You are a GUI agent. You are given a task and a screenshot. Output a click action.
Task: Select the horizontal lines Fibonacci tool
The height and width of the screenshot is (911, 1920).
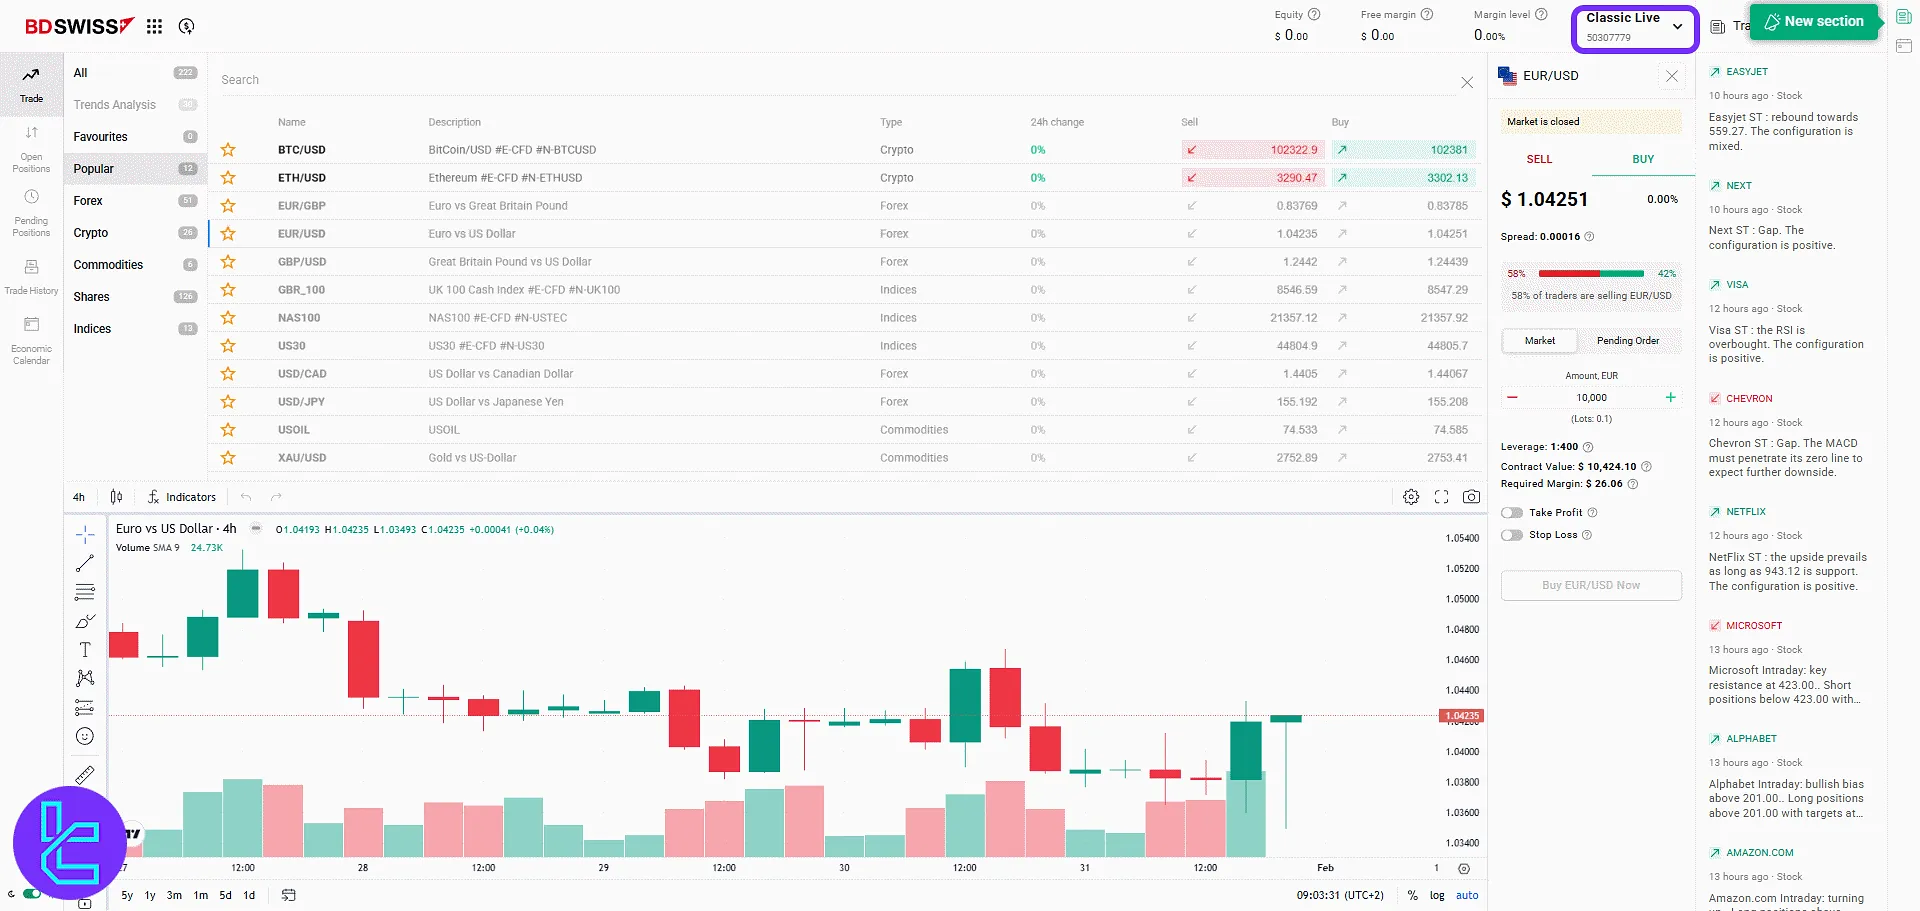click(85, 592)
